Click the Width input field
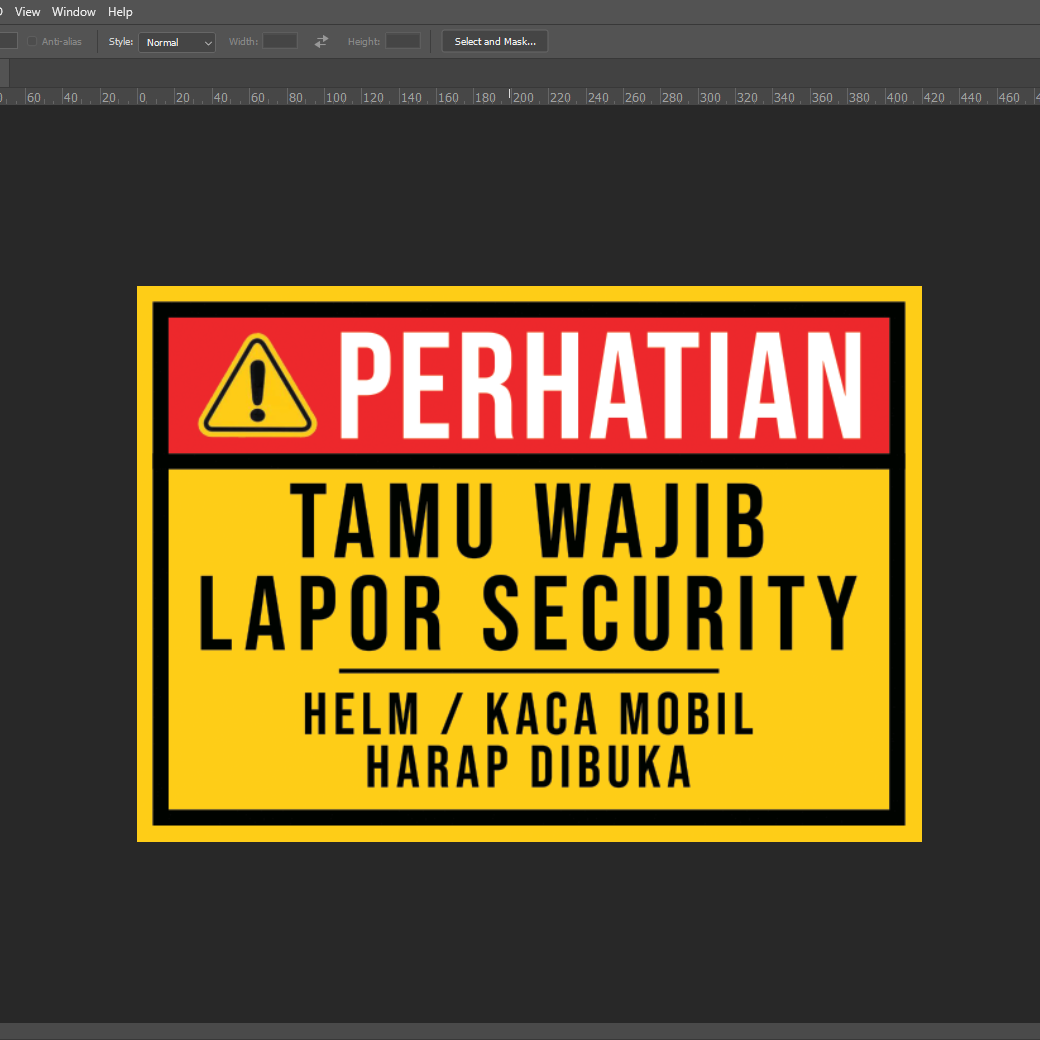This screenshot has width=1040, height=1040. click(280, 41)
